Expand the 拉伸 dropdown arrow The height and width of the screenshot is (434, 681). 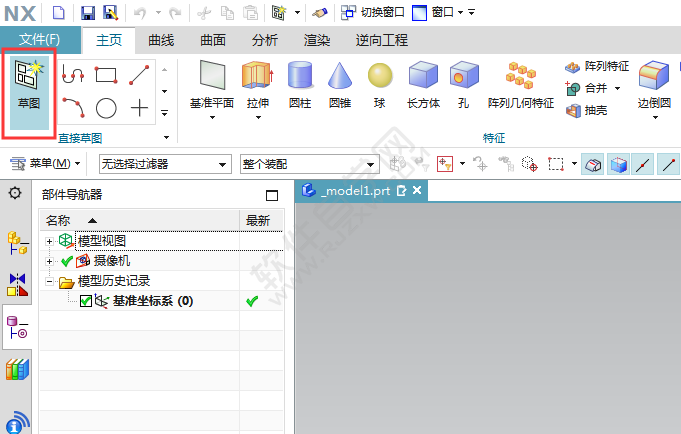click(x=258, y=117)
